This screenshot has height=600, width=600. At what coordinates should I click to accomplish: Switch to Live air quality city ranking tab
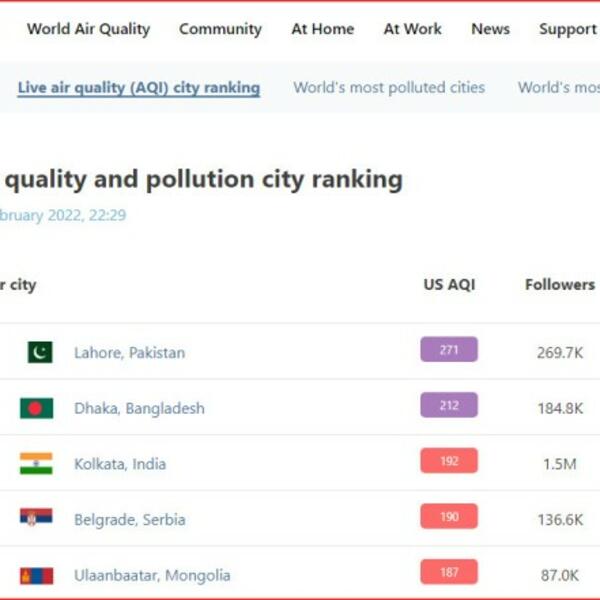click(139, 87)
